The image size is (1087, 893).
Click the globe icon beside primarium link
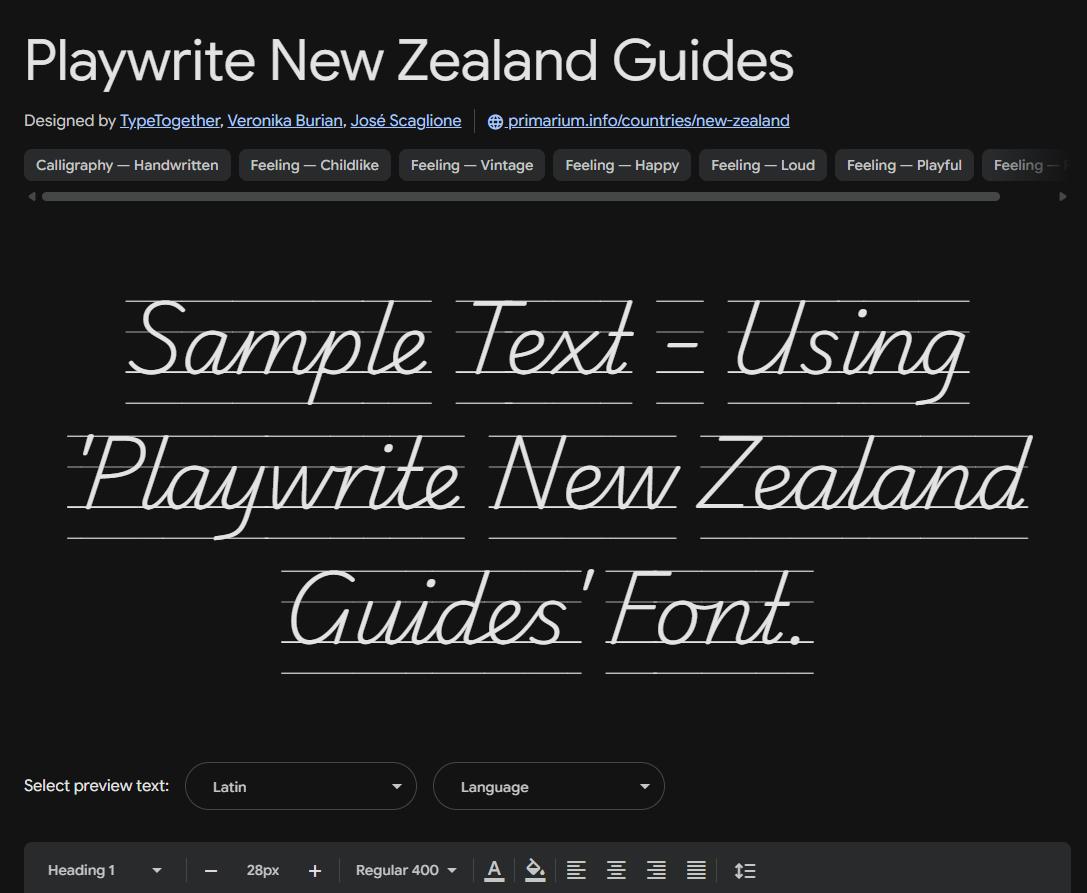[495, 122]
